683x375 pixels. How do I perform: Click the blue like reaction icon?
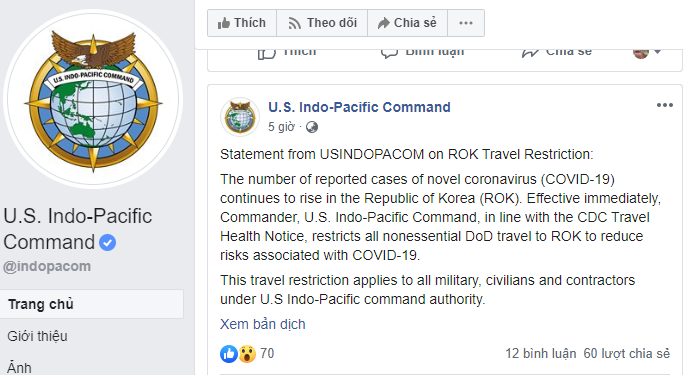229,354
